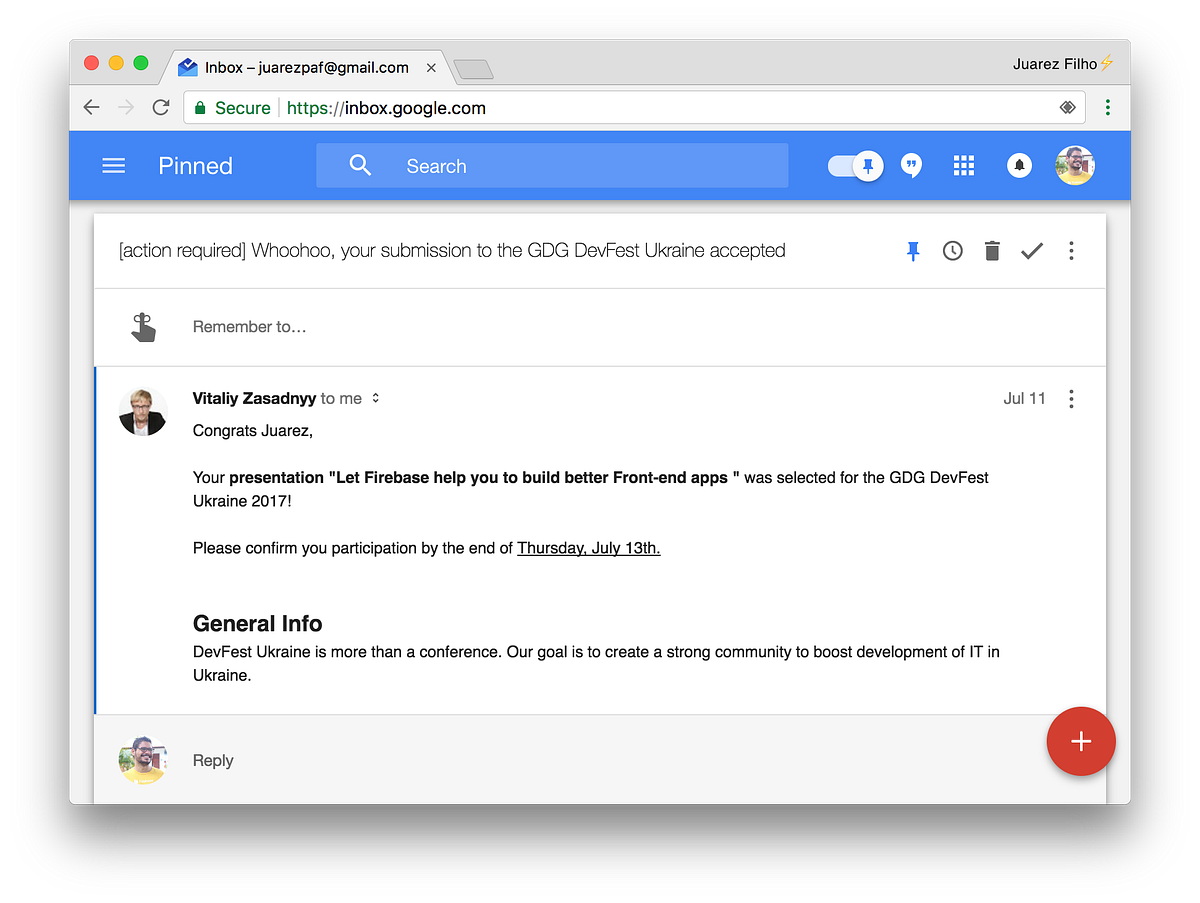
Task: Open Hangouts chat icon
Action: [911, 166]
